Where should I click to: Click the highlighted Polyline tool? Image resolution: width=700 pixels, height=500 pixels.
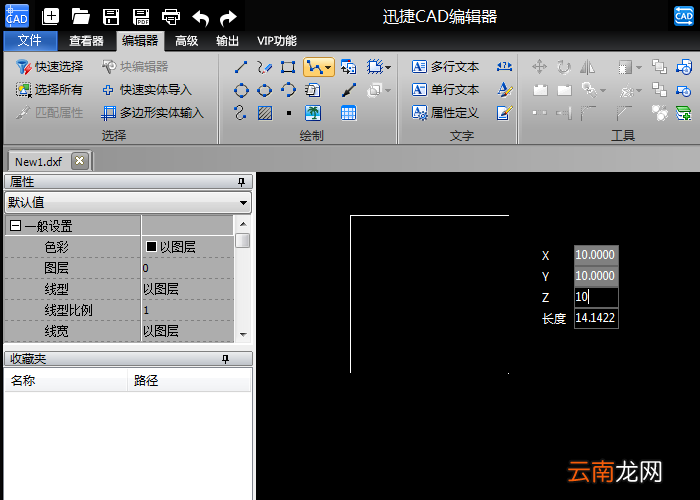tap(315, 67)
